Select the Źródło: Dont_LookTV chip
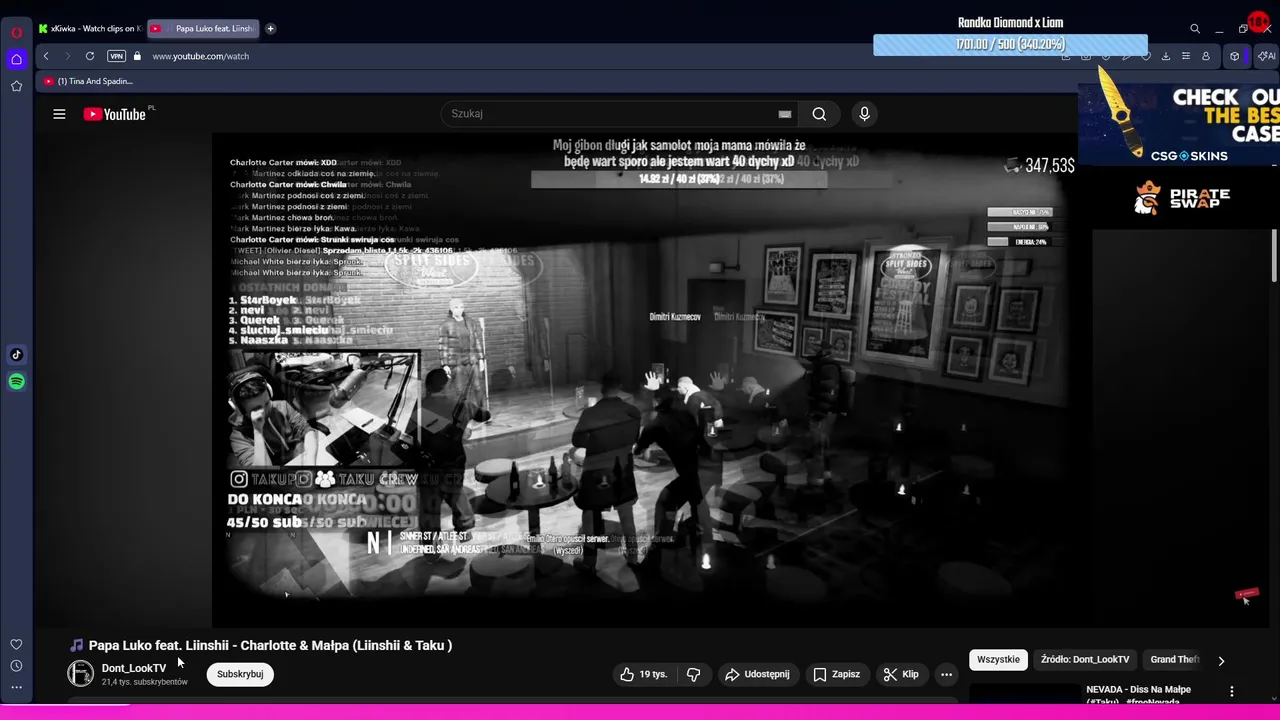1280x720 pixels. click(1085, 660)
